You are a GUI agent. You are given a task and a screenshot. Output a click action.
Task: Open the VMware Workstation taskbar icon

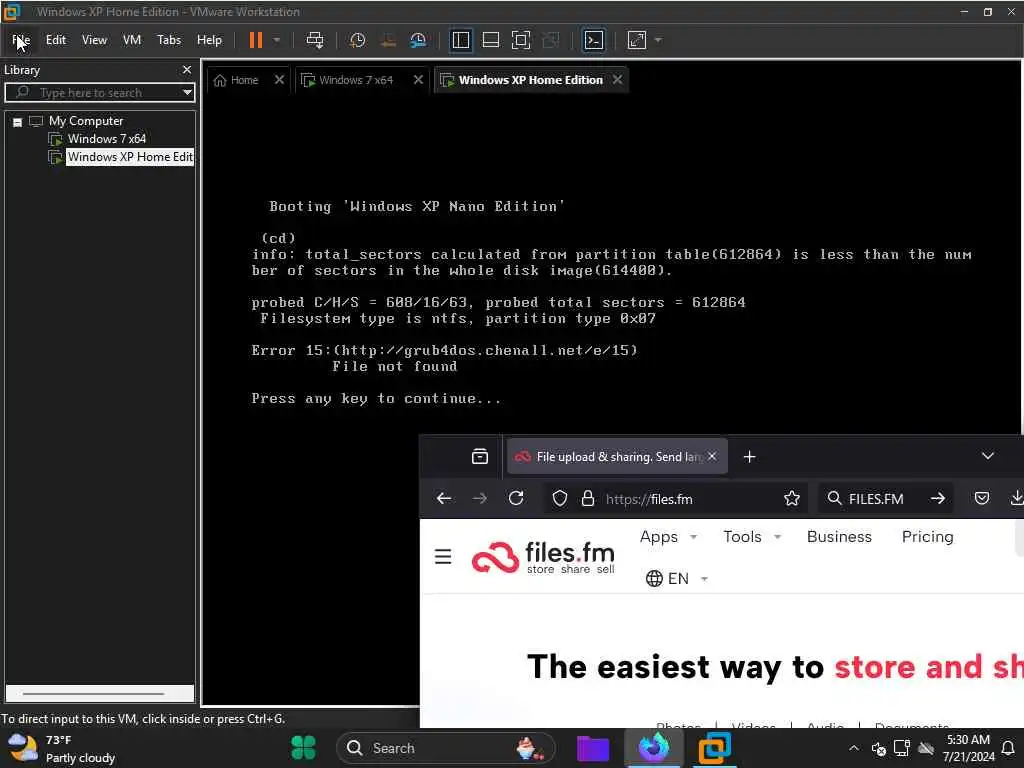(714, 748)
